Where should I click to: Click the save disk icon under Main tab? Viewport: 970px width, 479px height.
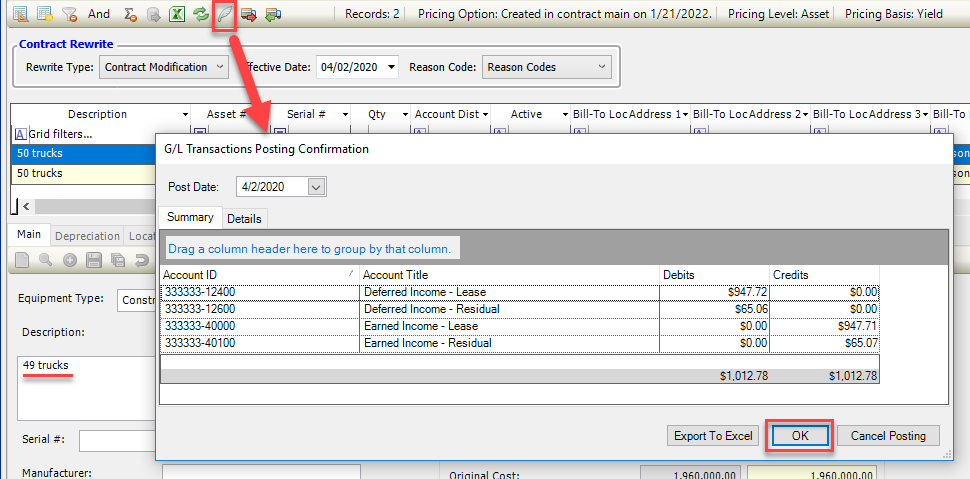click(x=95, y=261)
